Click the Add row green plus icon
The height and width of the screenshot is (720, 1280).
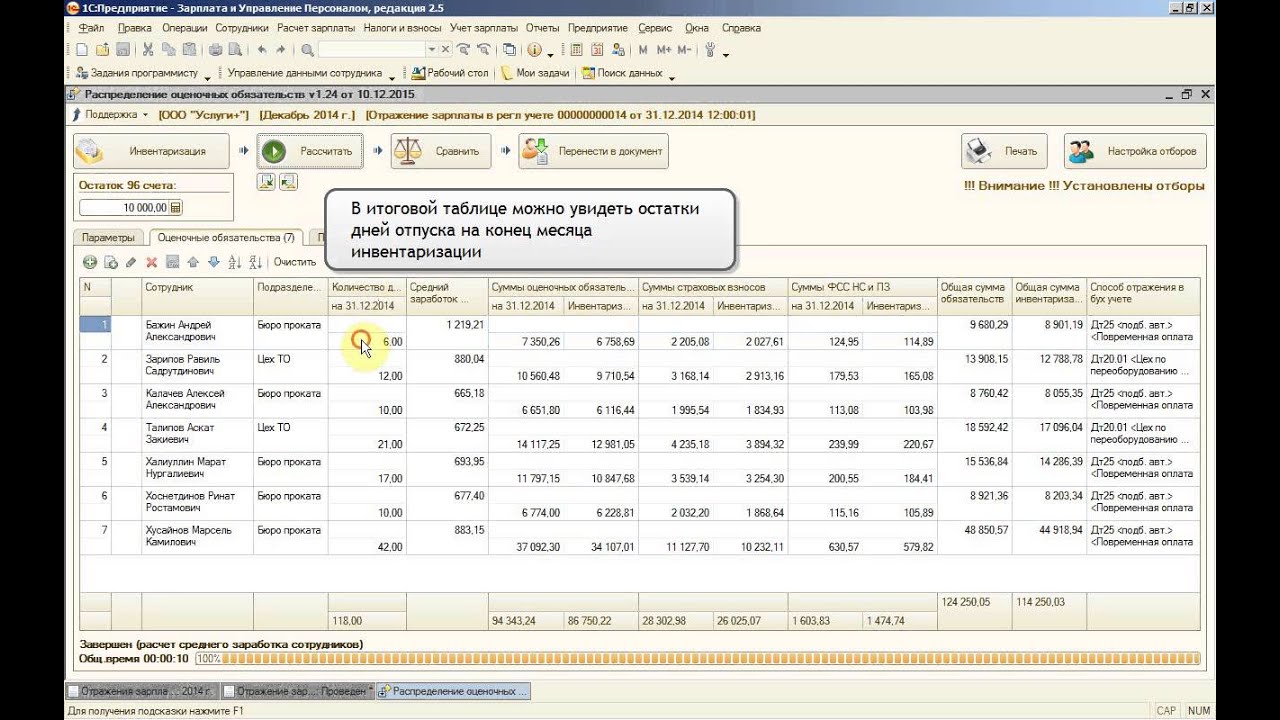tap(89, 262)
